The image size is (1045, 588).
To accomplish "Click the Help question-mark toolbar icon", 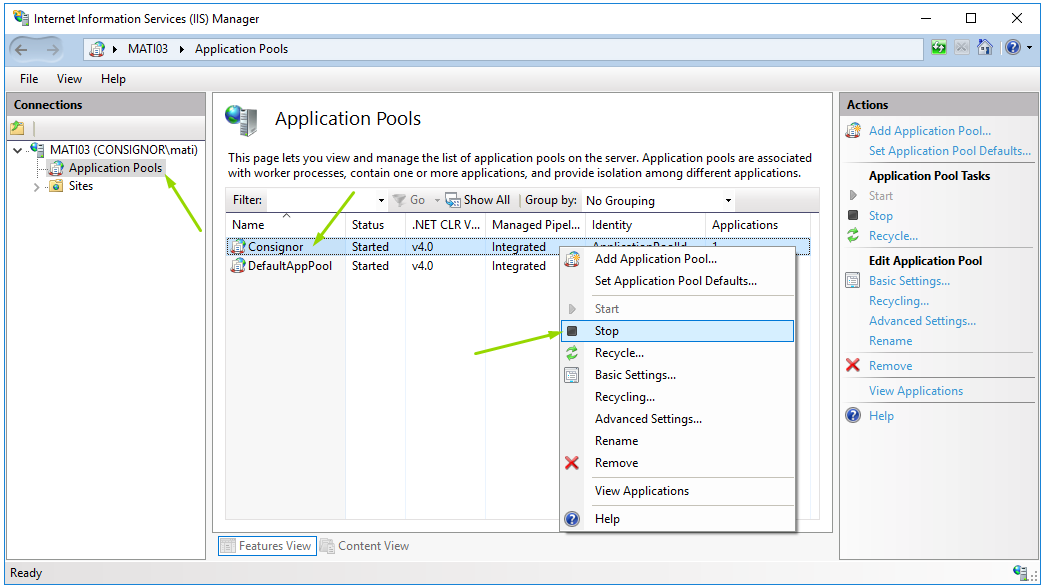I will 1012,47.
